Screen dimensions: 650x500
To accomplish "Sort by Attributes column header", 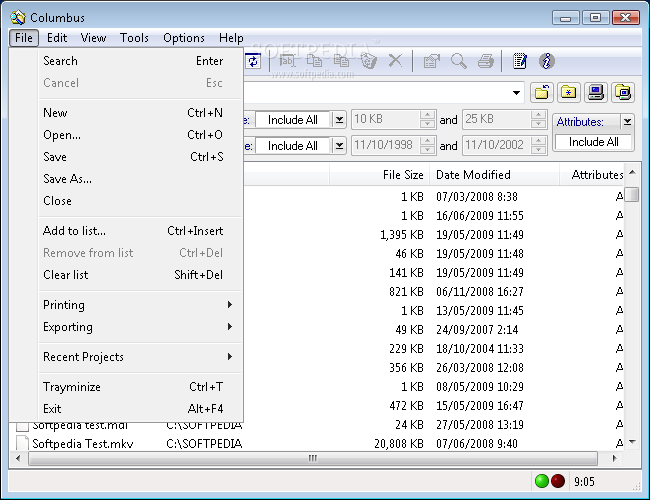I will click(x=592, y=175).
